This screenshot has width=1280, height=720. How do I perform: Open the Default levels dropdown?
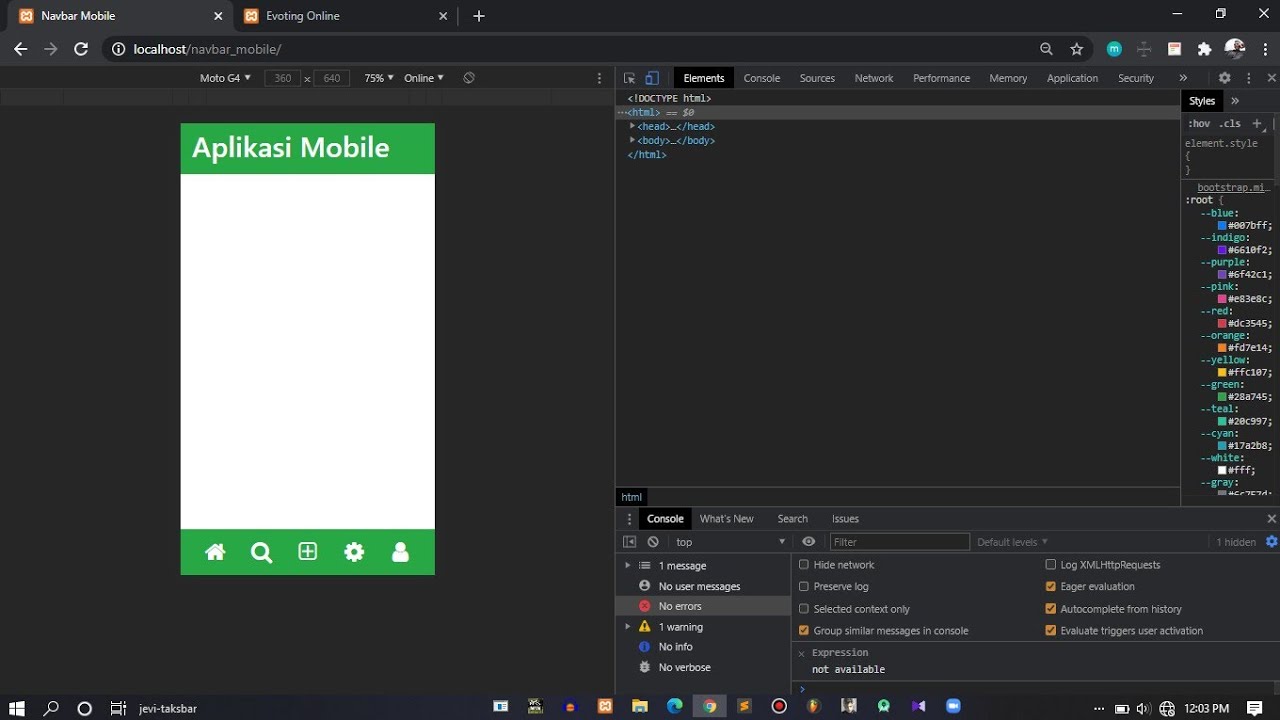click(1012, 542)
